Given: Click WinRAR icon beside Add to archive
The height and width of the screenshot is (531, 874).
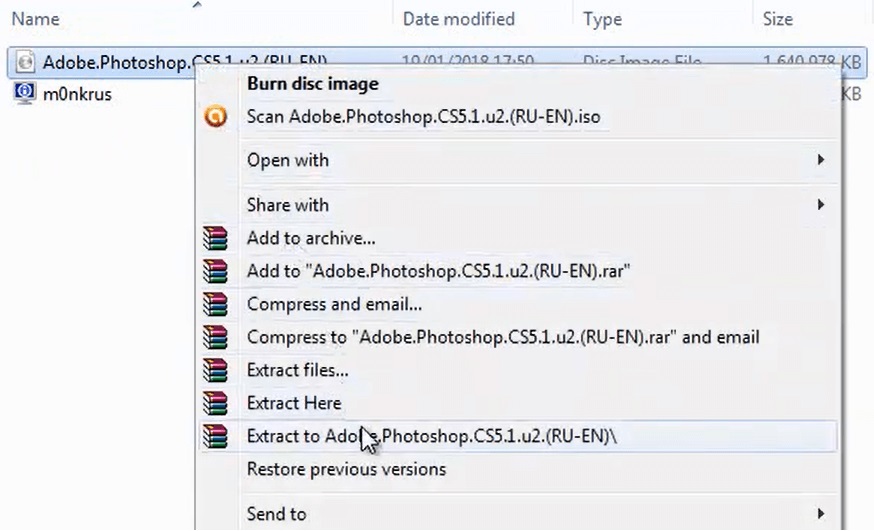Looking at the screenshot, I should (215, 238).
